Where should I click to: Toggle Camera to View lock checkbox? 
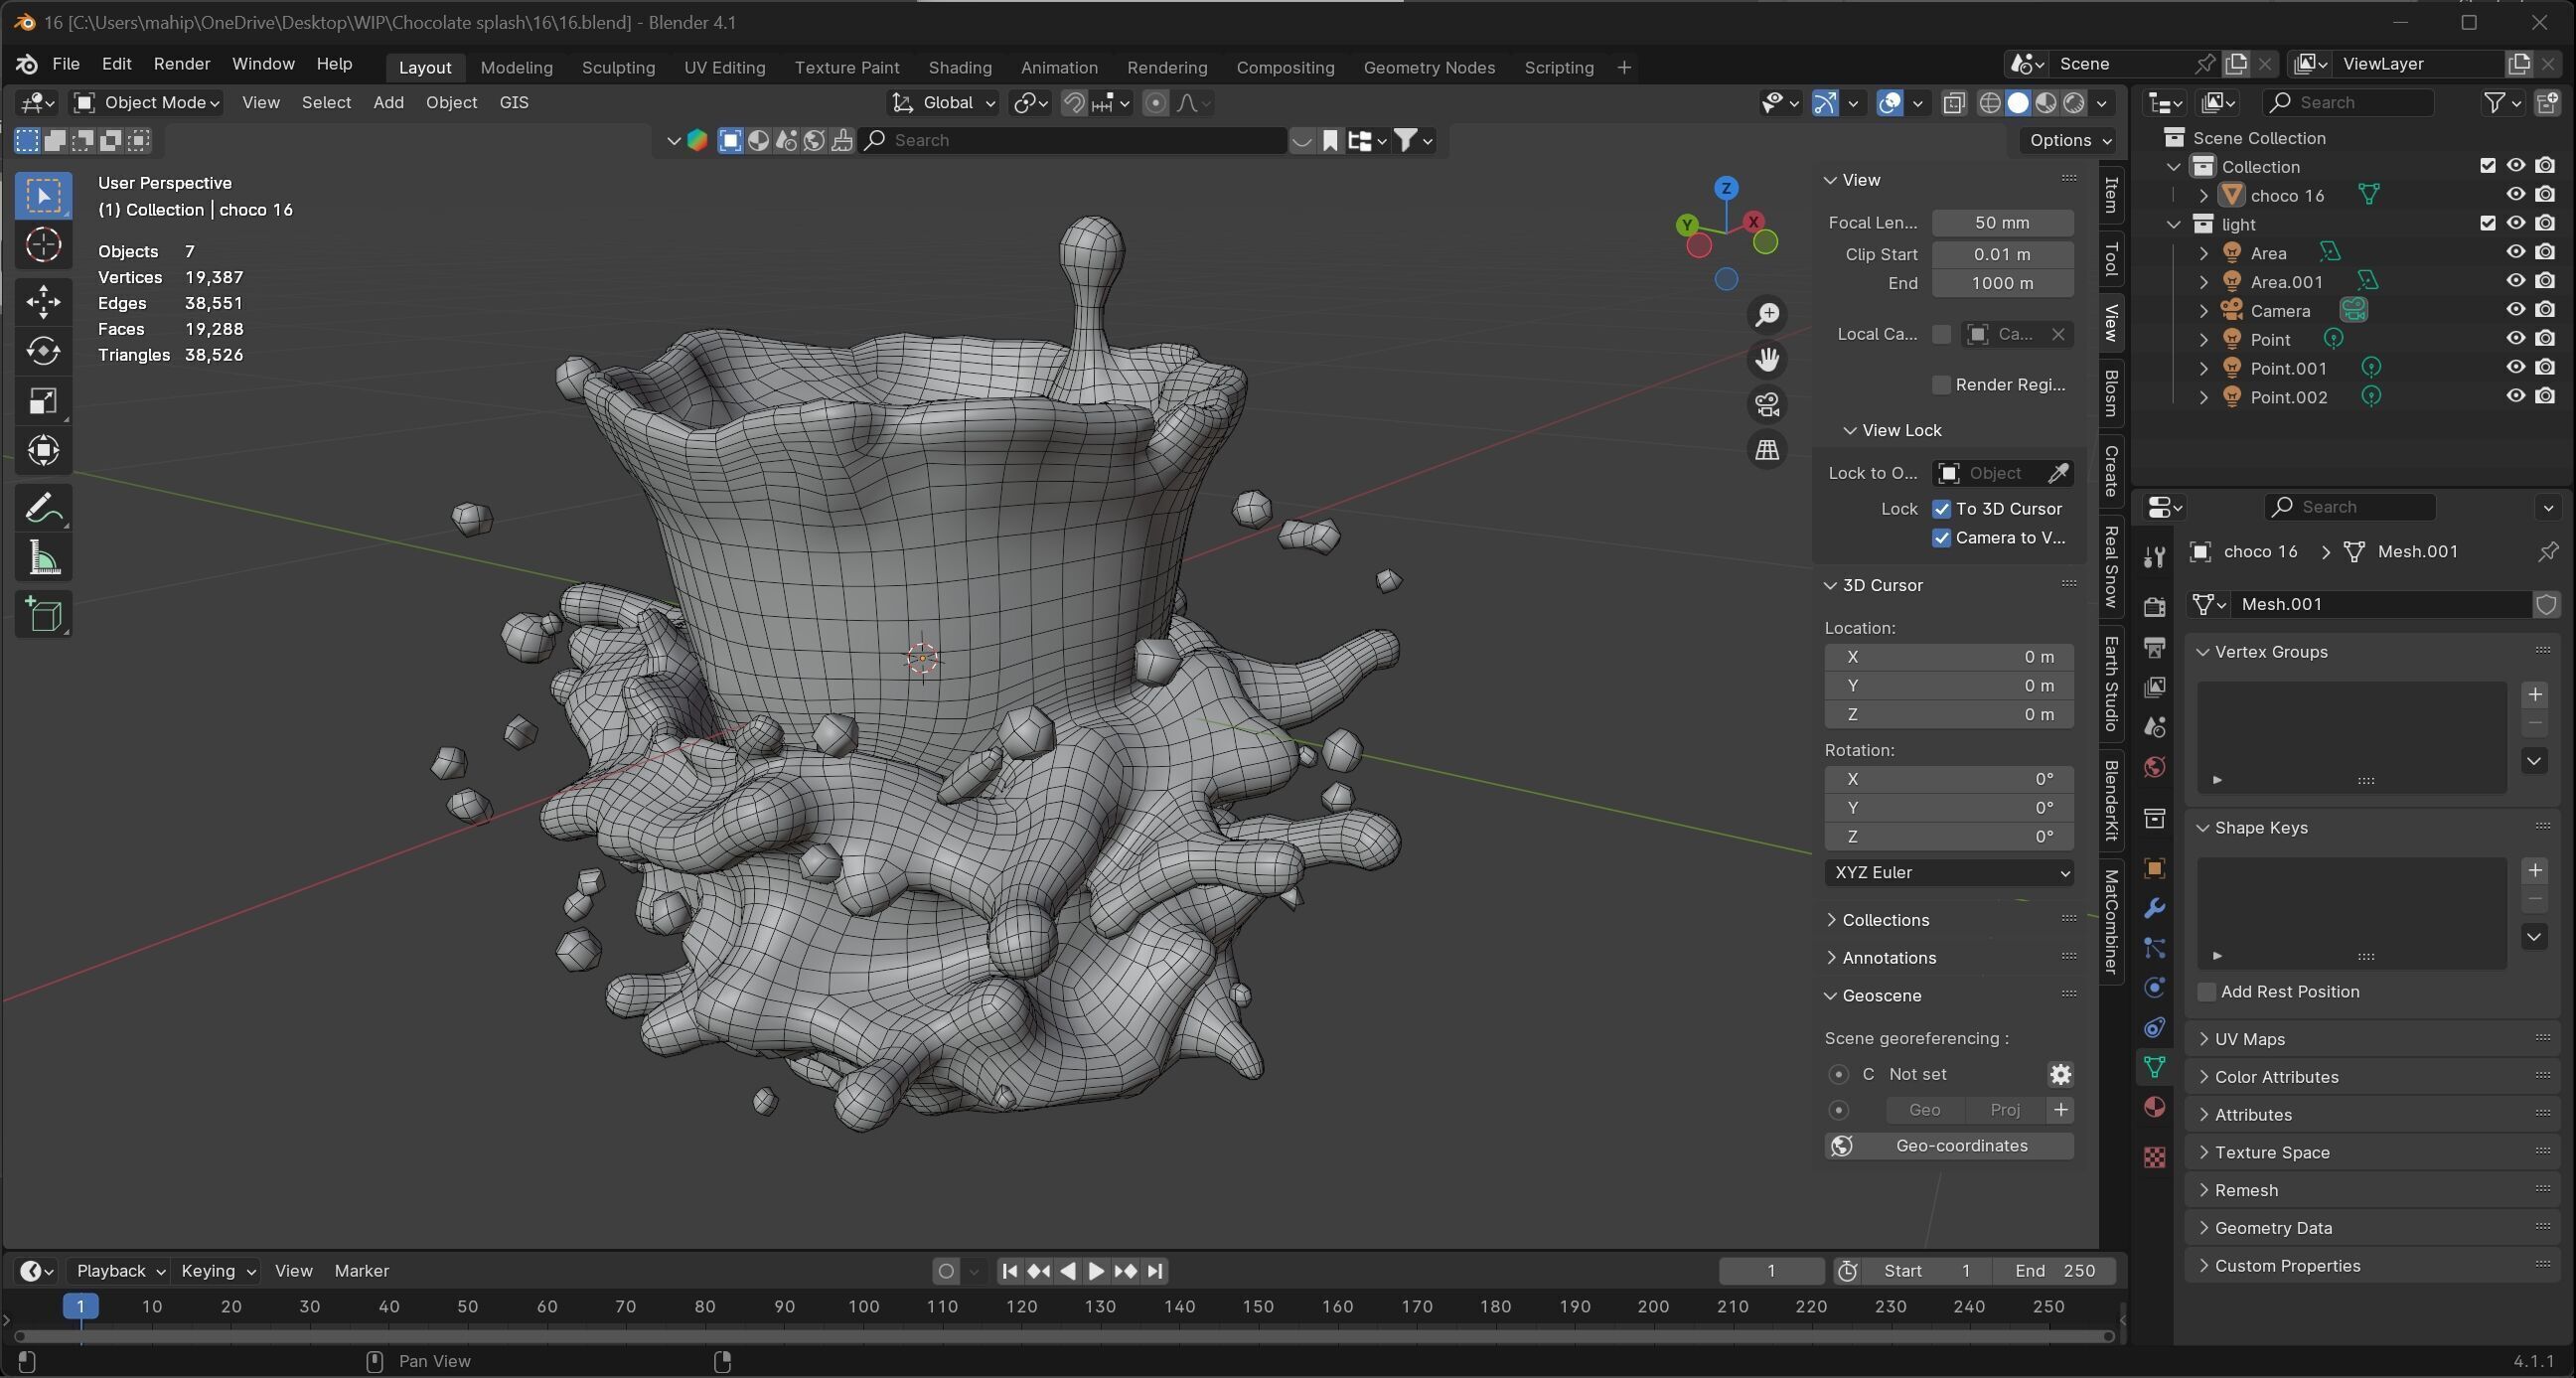click(x=1941, y=538)
